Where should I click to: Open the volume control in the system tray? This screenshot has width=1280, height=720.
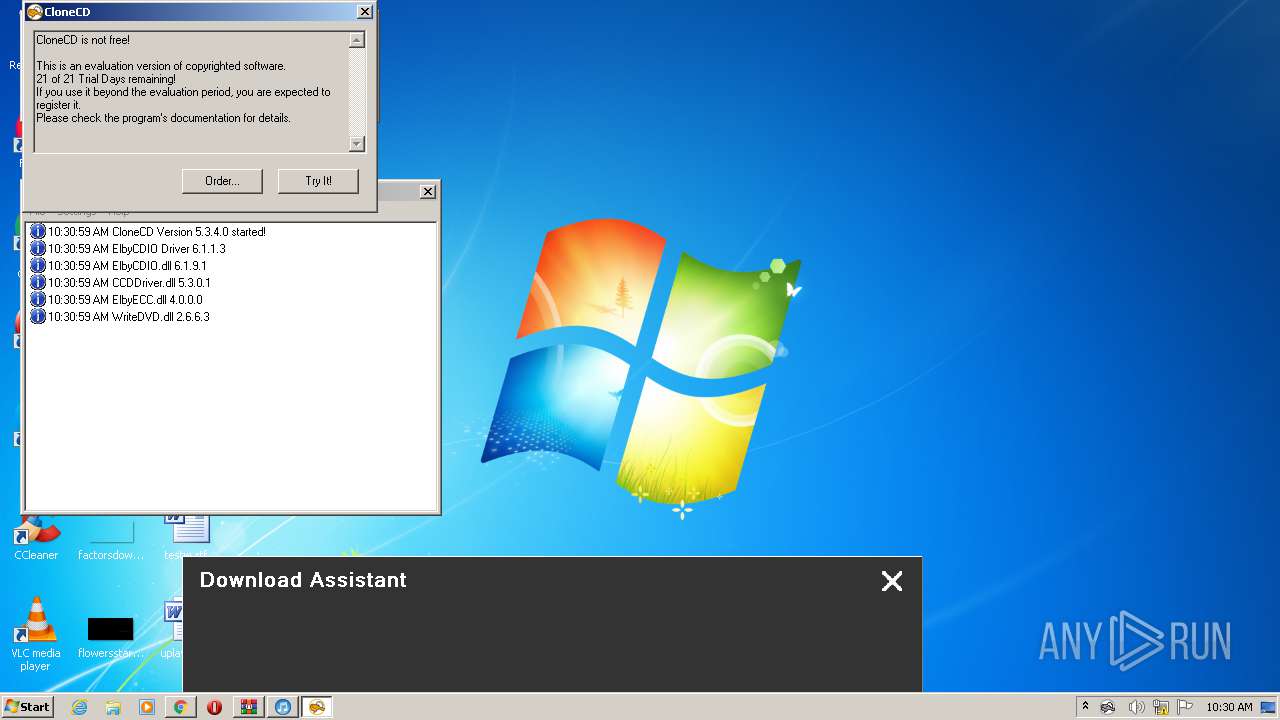click(x=1136, y=707)
